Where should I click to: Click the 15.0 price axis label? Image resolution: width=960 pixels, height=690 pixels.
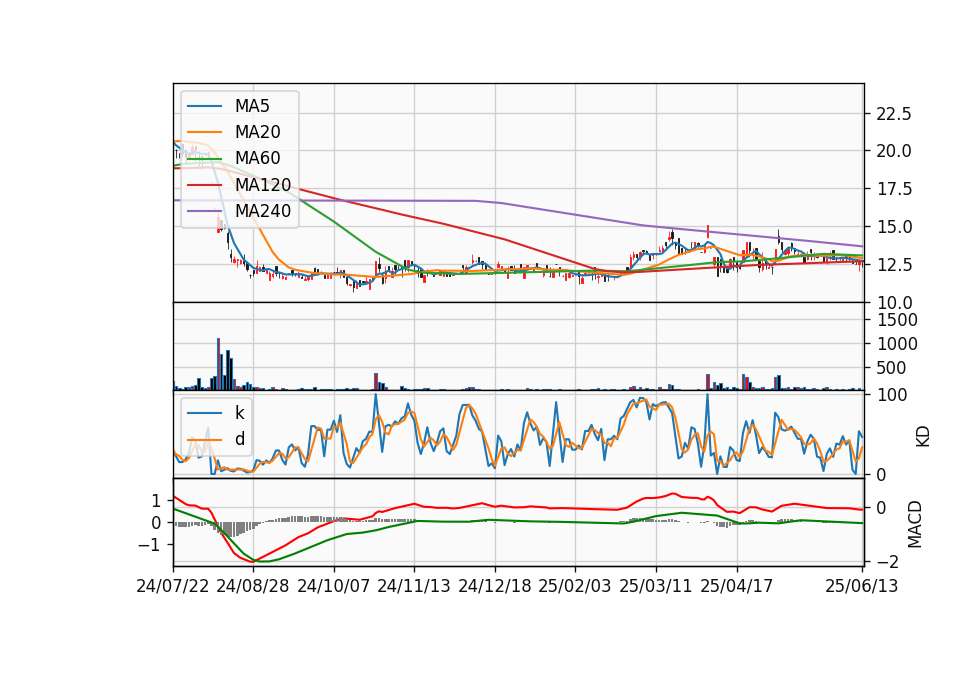(x=894, y=227)
